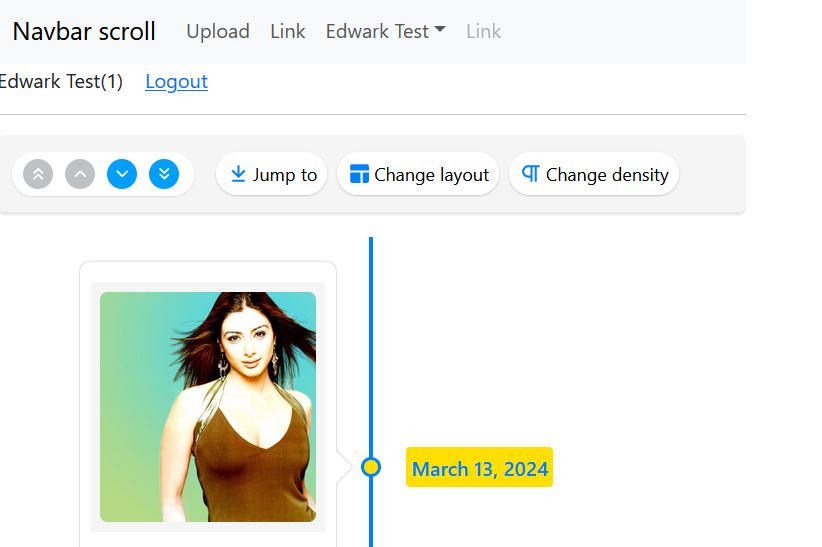
Task: Open the Navbar scroll brand link
Action: pos(84,31)
